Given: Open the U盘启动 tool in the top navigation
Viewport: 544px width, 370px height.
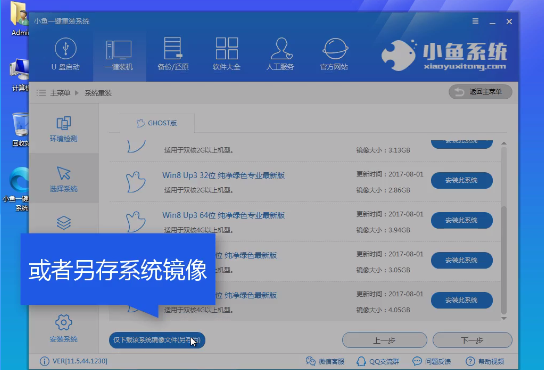Looking at the screenshot, I should pos(66,54).
